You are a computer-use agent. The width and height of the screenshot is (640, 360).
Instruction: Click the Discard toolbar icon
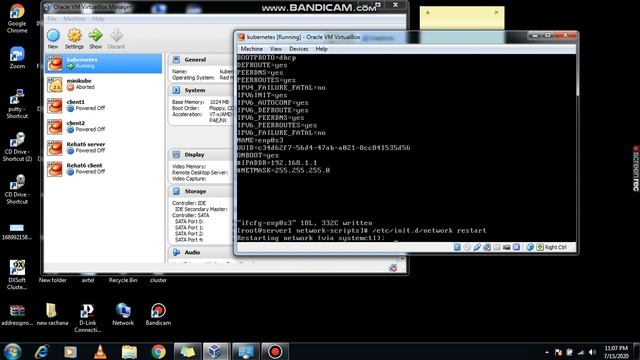[116, 39]
